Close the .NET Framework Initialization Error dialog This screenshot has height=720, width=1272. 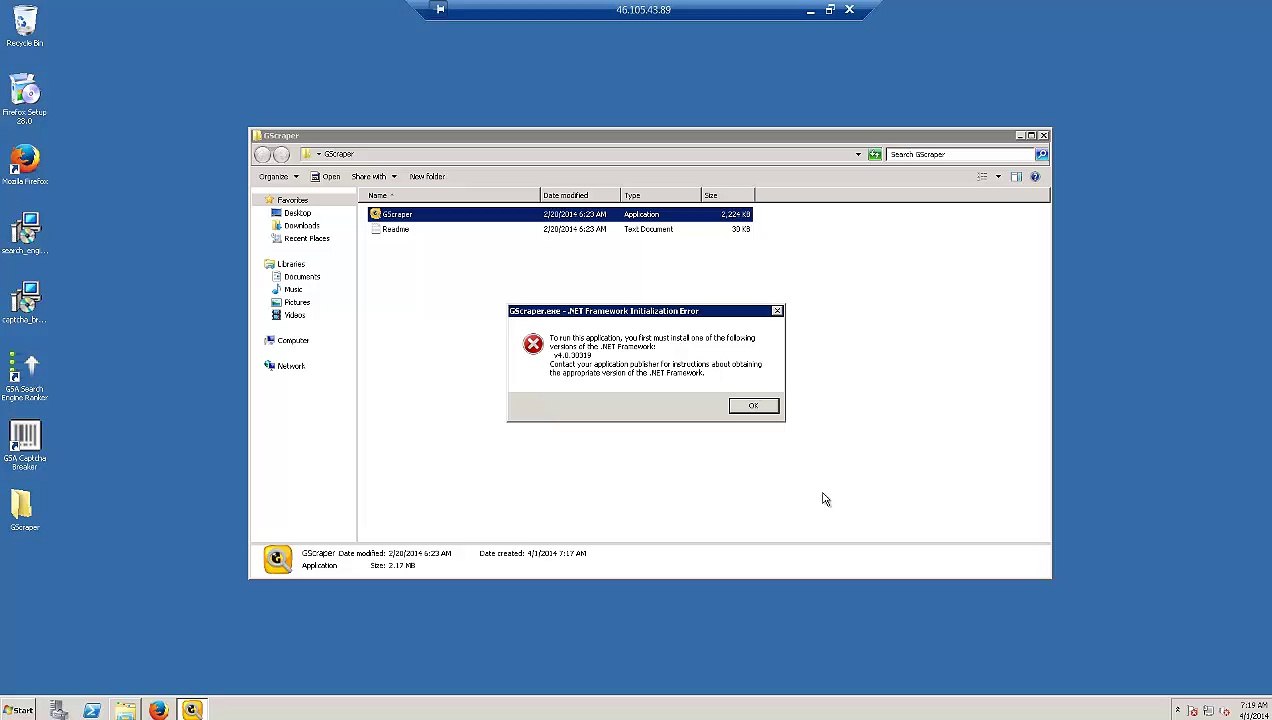(x=777, y=311)
